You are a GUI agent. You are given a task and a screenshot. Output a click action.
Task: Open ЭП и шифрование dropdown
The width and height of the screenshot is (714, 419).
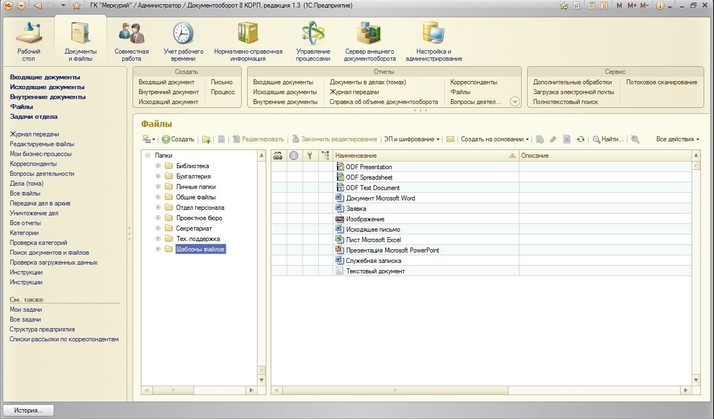click(x=412, y=139)
